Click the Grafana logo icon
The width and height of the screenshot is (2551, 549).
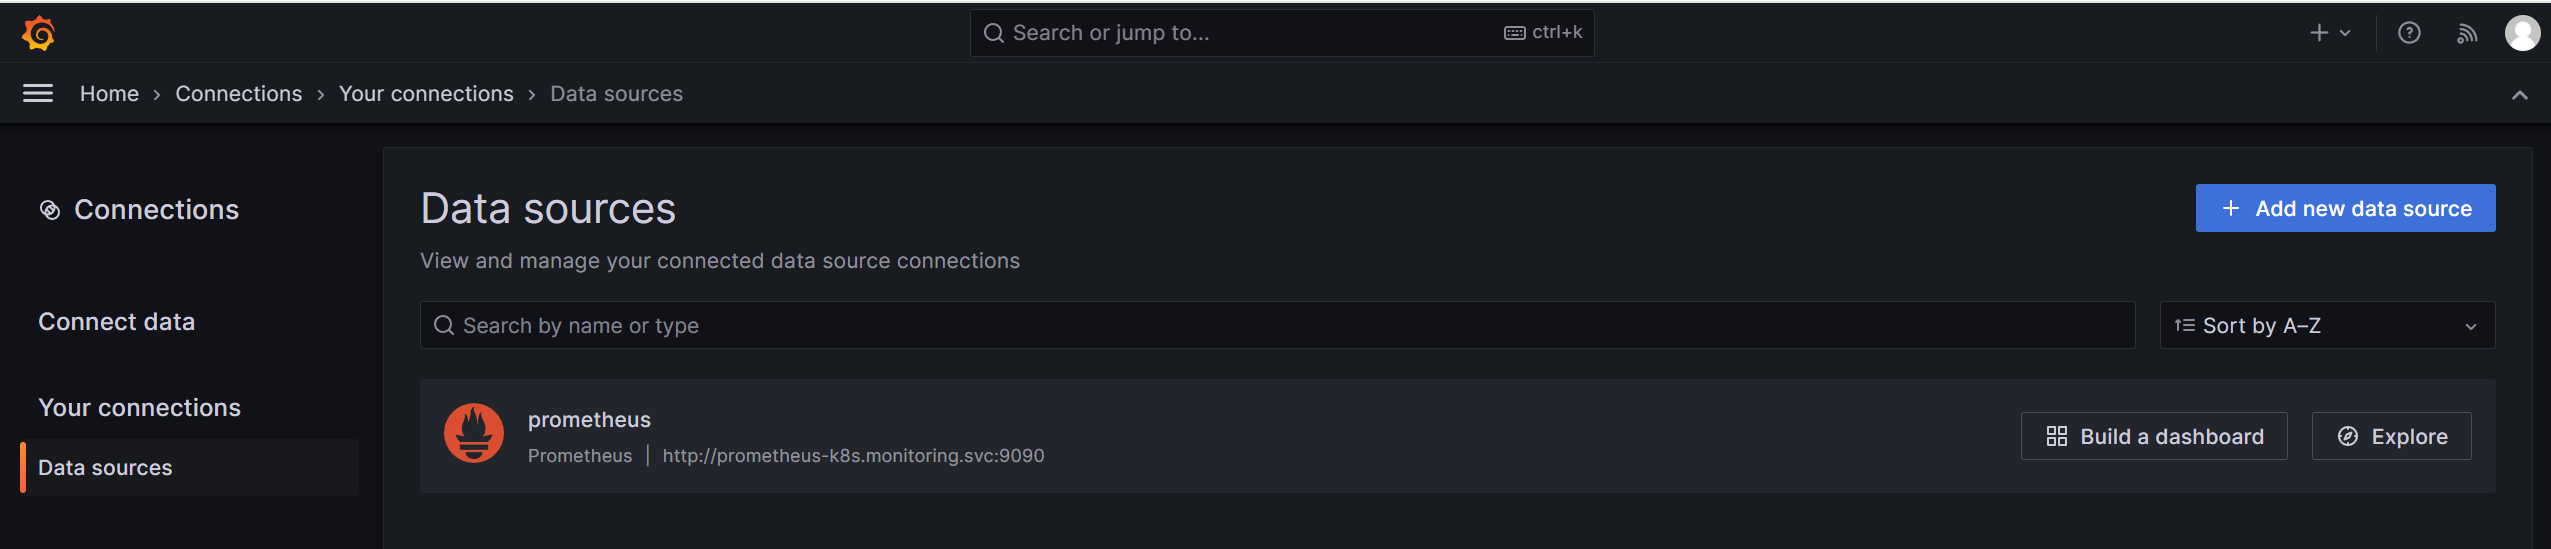pyautogui.click(x=38, y=33)
